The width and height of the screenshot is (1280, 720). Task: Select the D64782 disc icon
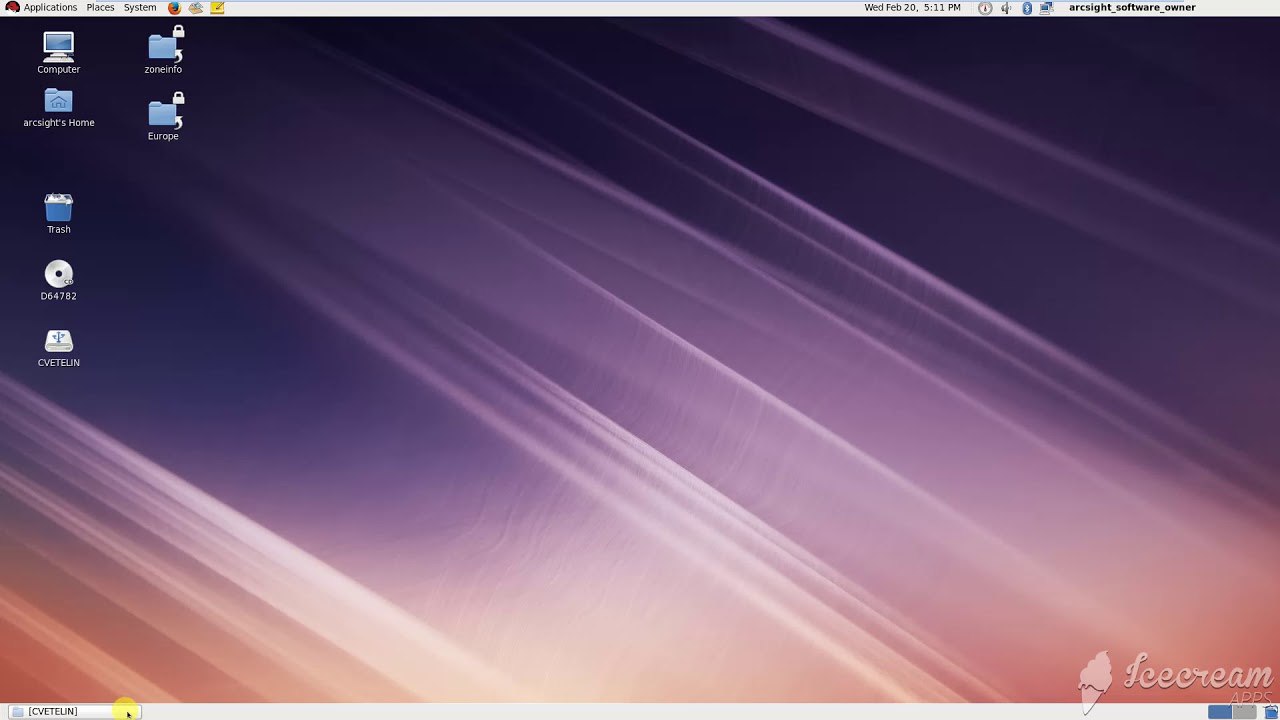(59, 280)
